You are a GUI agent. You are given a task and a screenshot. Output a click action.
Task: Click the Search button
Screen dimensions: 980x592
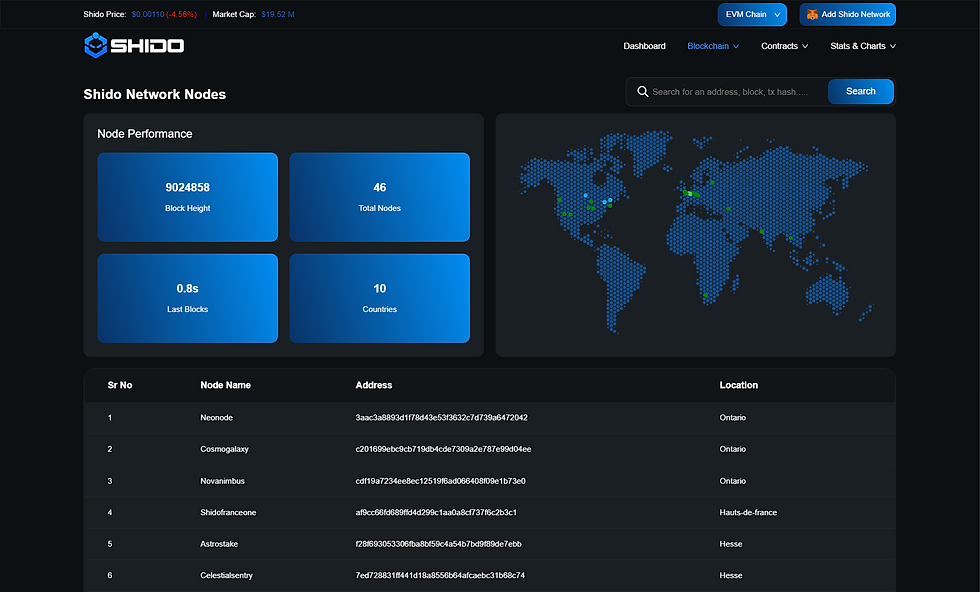[861, 91]
